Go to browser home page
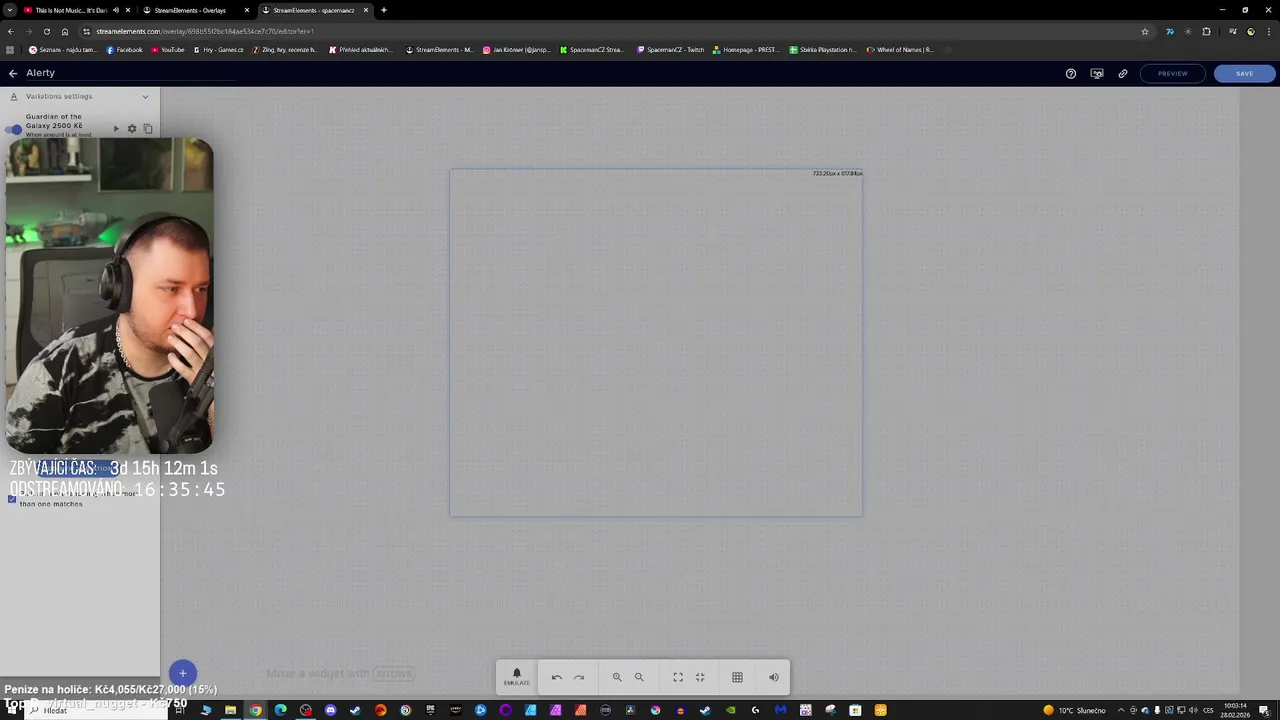 (65, 31)
